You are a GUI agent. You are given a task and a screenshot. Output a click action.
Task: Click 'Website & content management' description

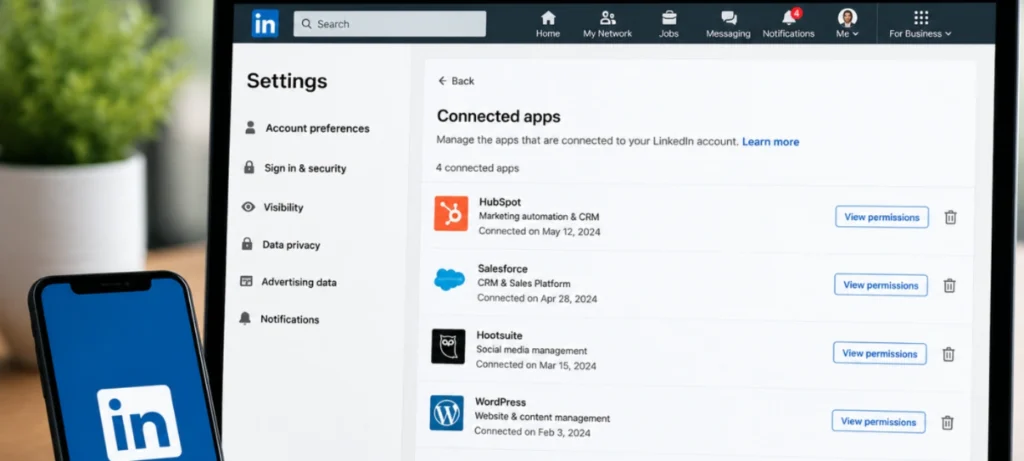[542, 417]
